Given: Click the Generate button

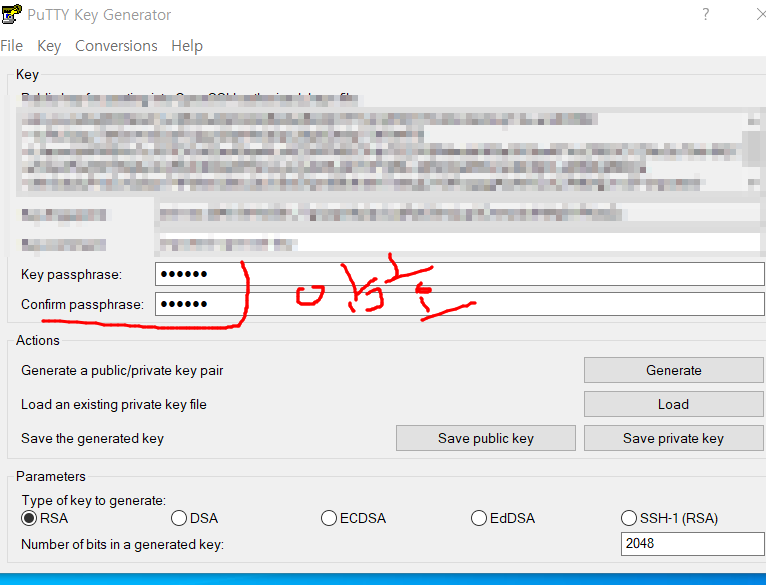Looking at the screenshot, I should [x=674, y=370].
